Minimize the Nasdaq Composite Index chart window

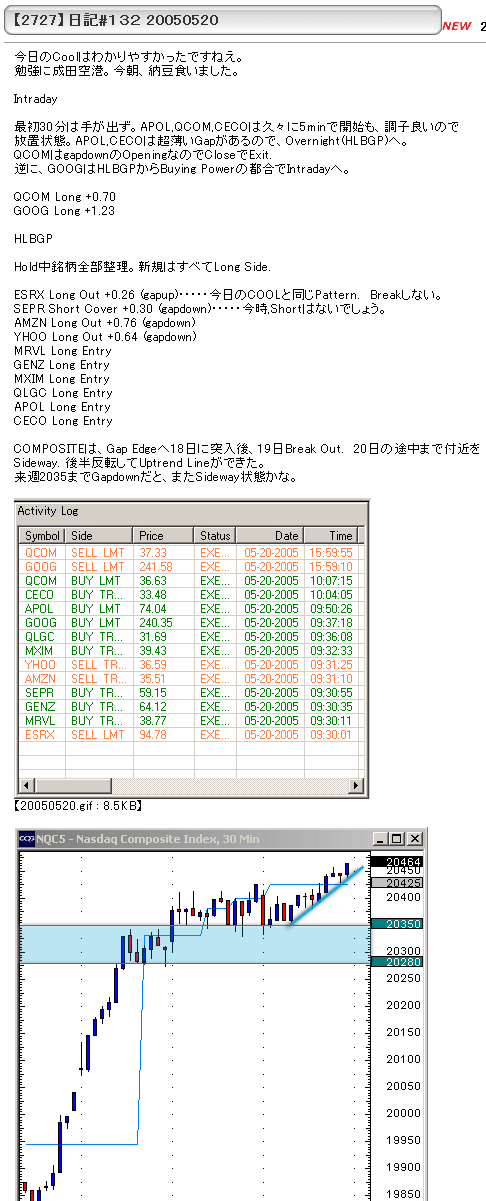[x=380, y=839]
